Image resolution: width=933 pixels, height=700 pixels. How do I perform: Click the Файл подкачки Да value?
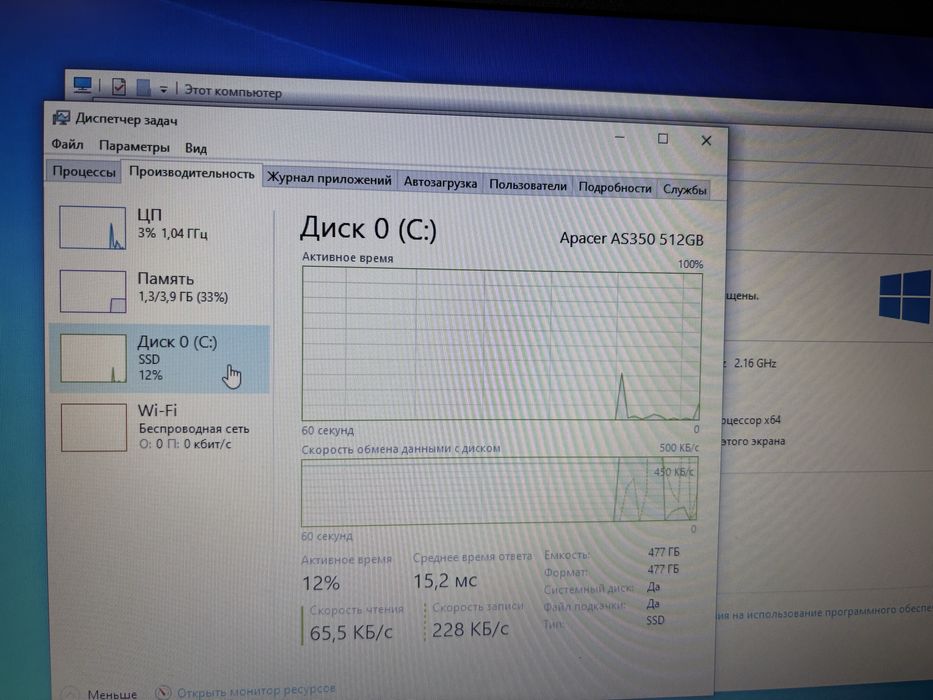pos(653,604)
